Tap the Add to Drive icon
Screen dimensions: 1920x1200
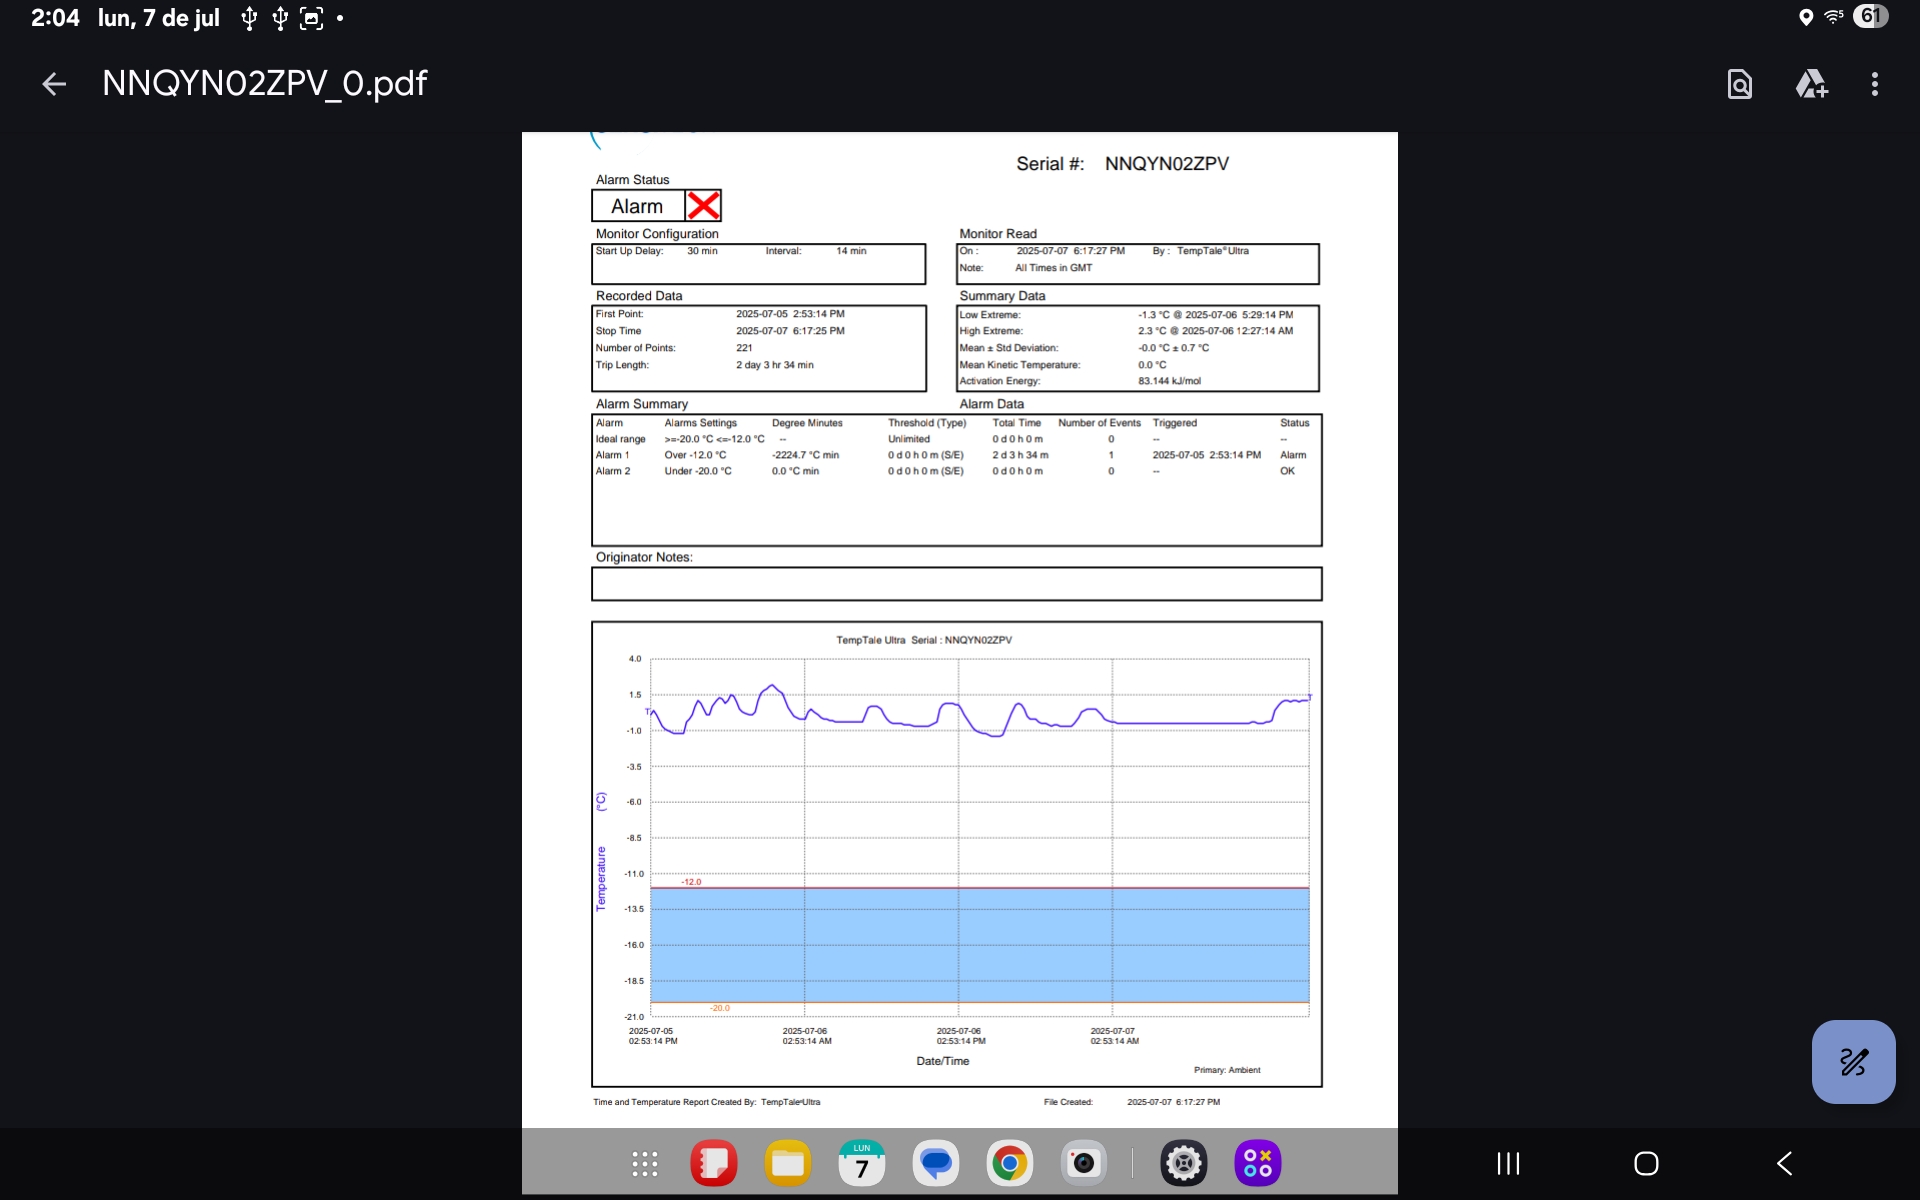[1811, 84]
